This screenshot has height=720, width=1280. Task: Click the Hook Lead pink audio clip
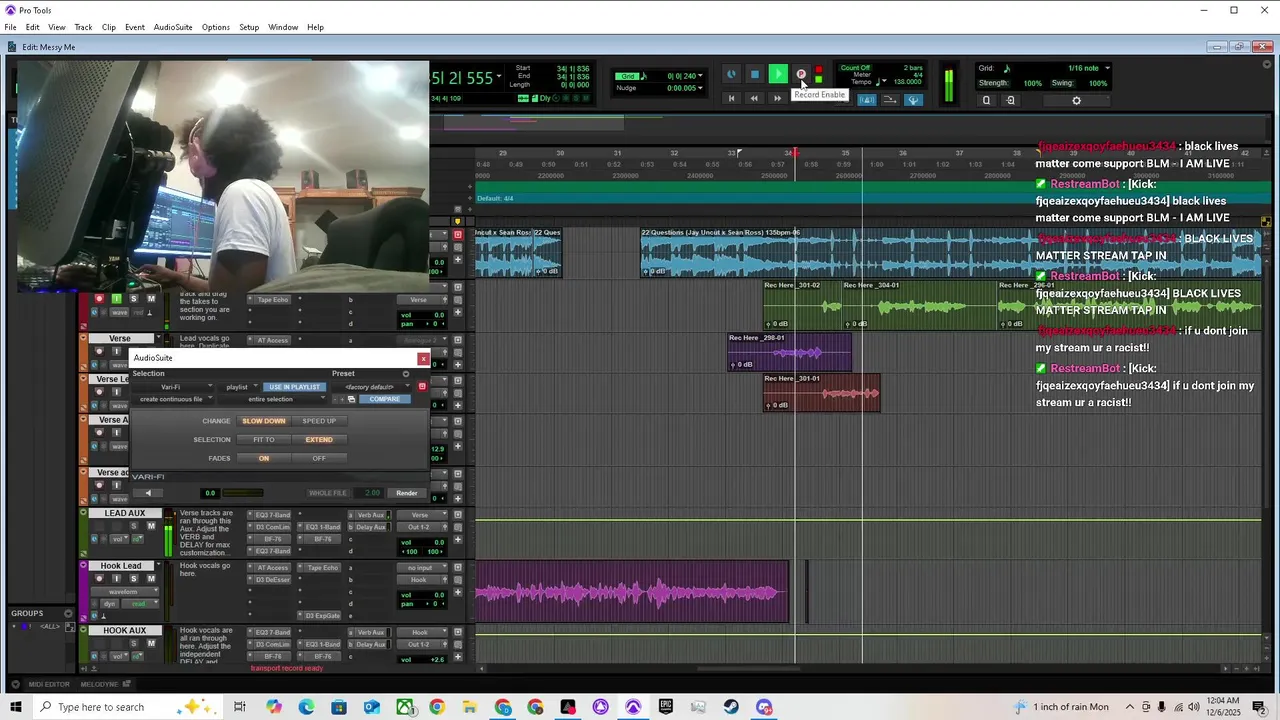click(x=632, y=592)
